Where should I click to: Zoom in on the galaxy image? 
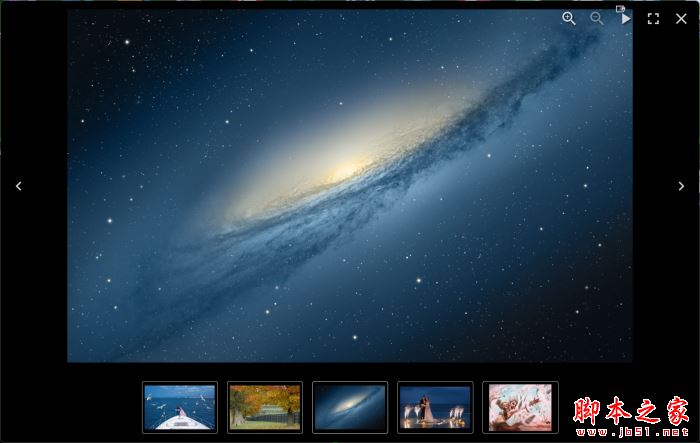(569, 18)
